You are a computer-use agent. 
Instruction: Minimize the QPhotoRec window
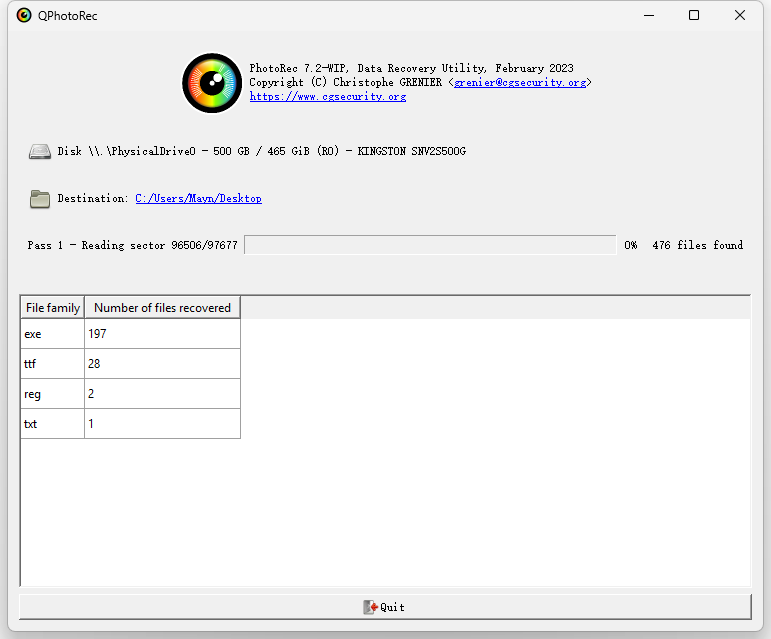649,15
